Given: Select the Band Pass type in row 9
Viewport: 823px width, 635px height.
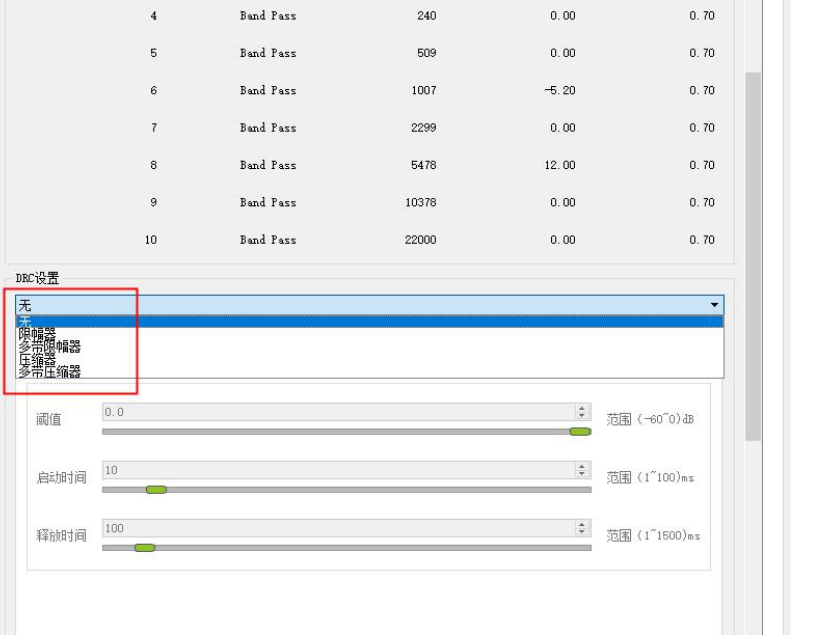Looking at the screenshot, I should tap(268, 202).
